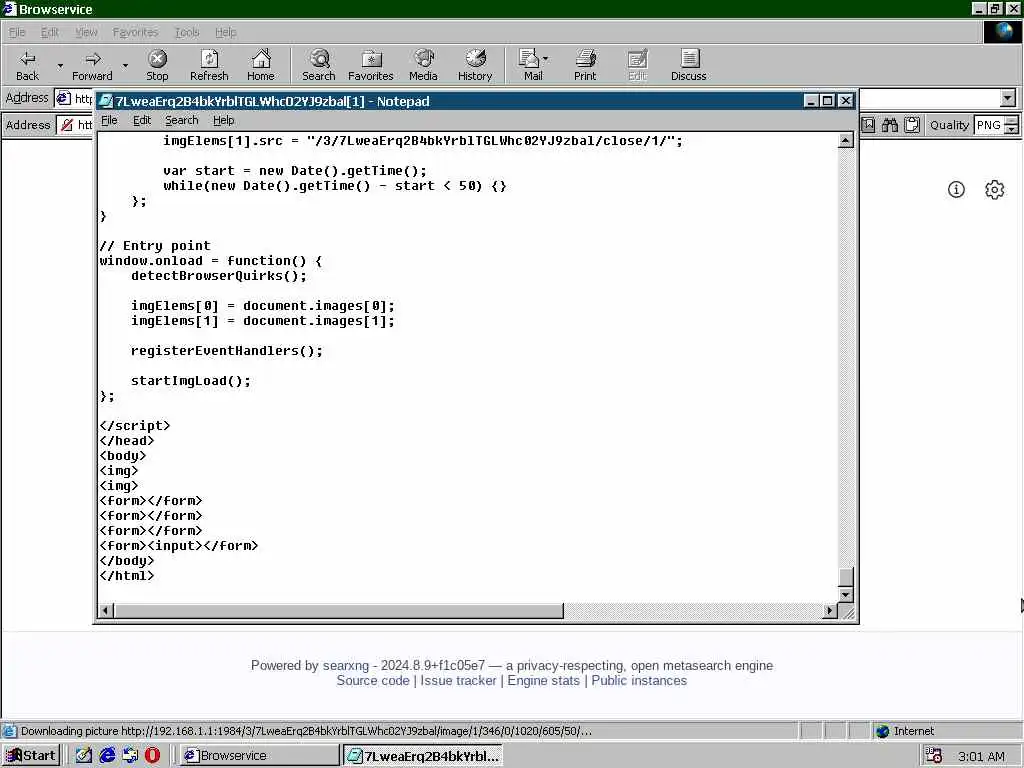The height and width of the screenshot is (768, 1024).
Task: Open the Windows Start menu
Action: 31,756
